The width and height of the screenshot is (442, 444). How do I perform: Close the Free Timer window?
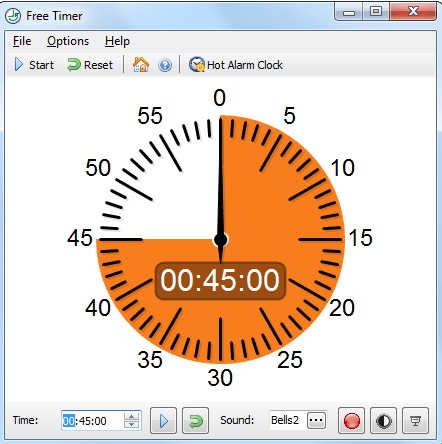click(413, 12)
